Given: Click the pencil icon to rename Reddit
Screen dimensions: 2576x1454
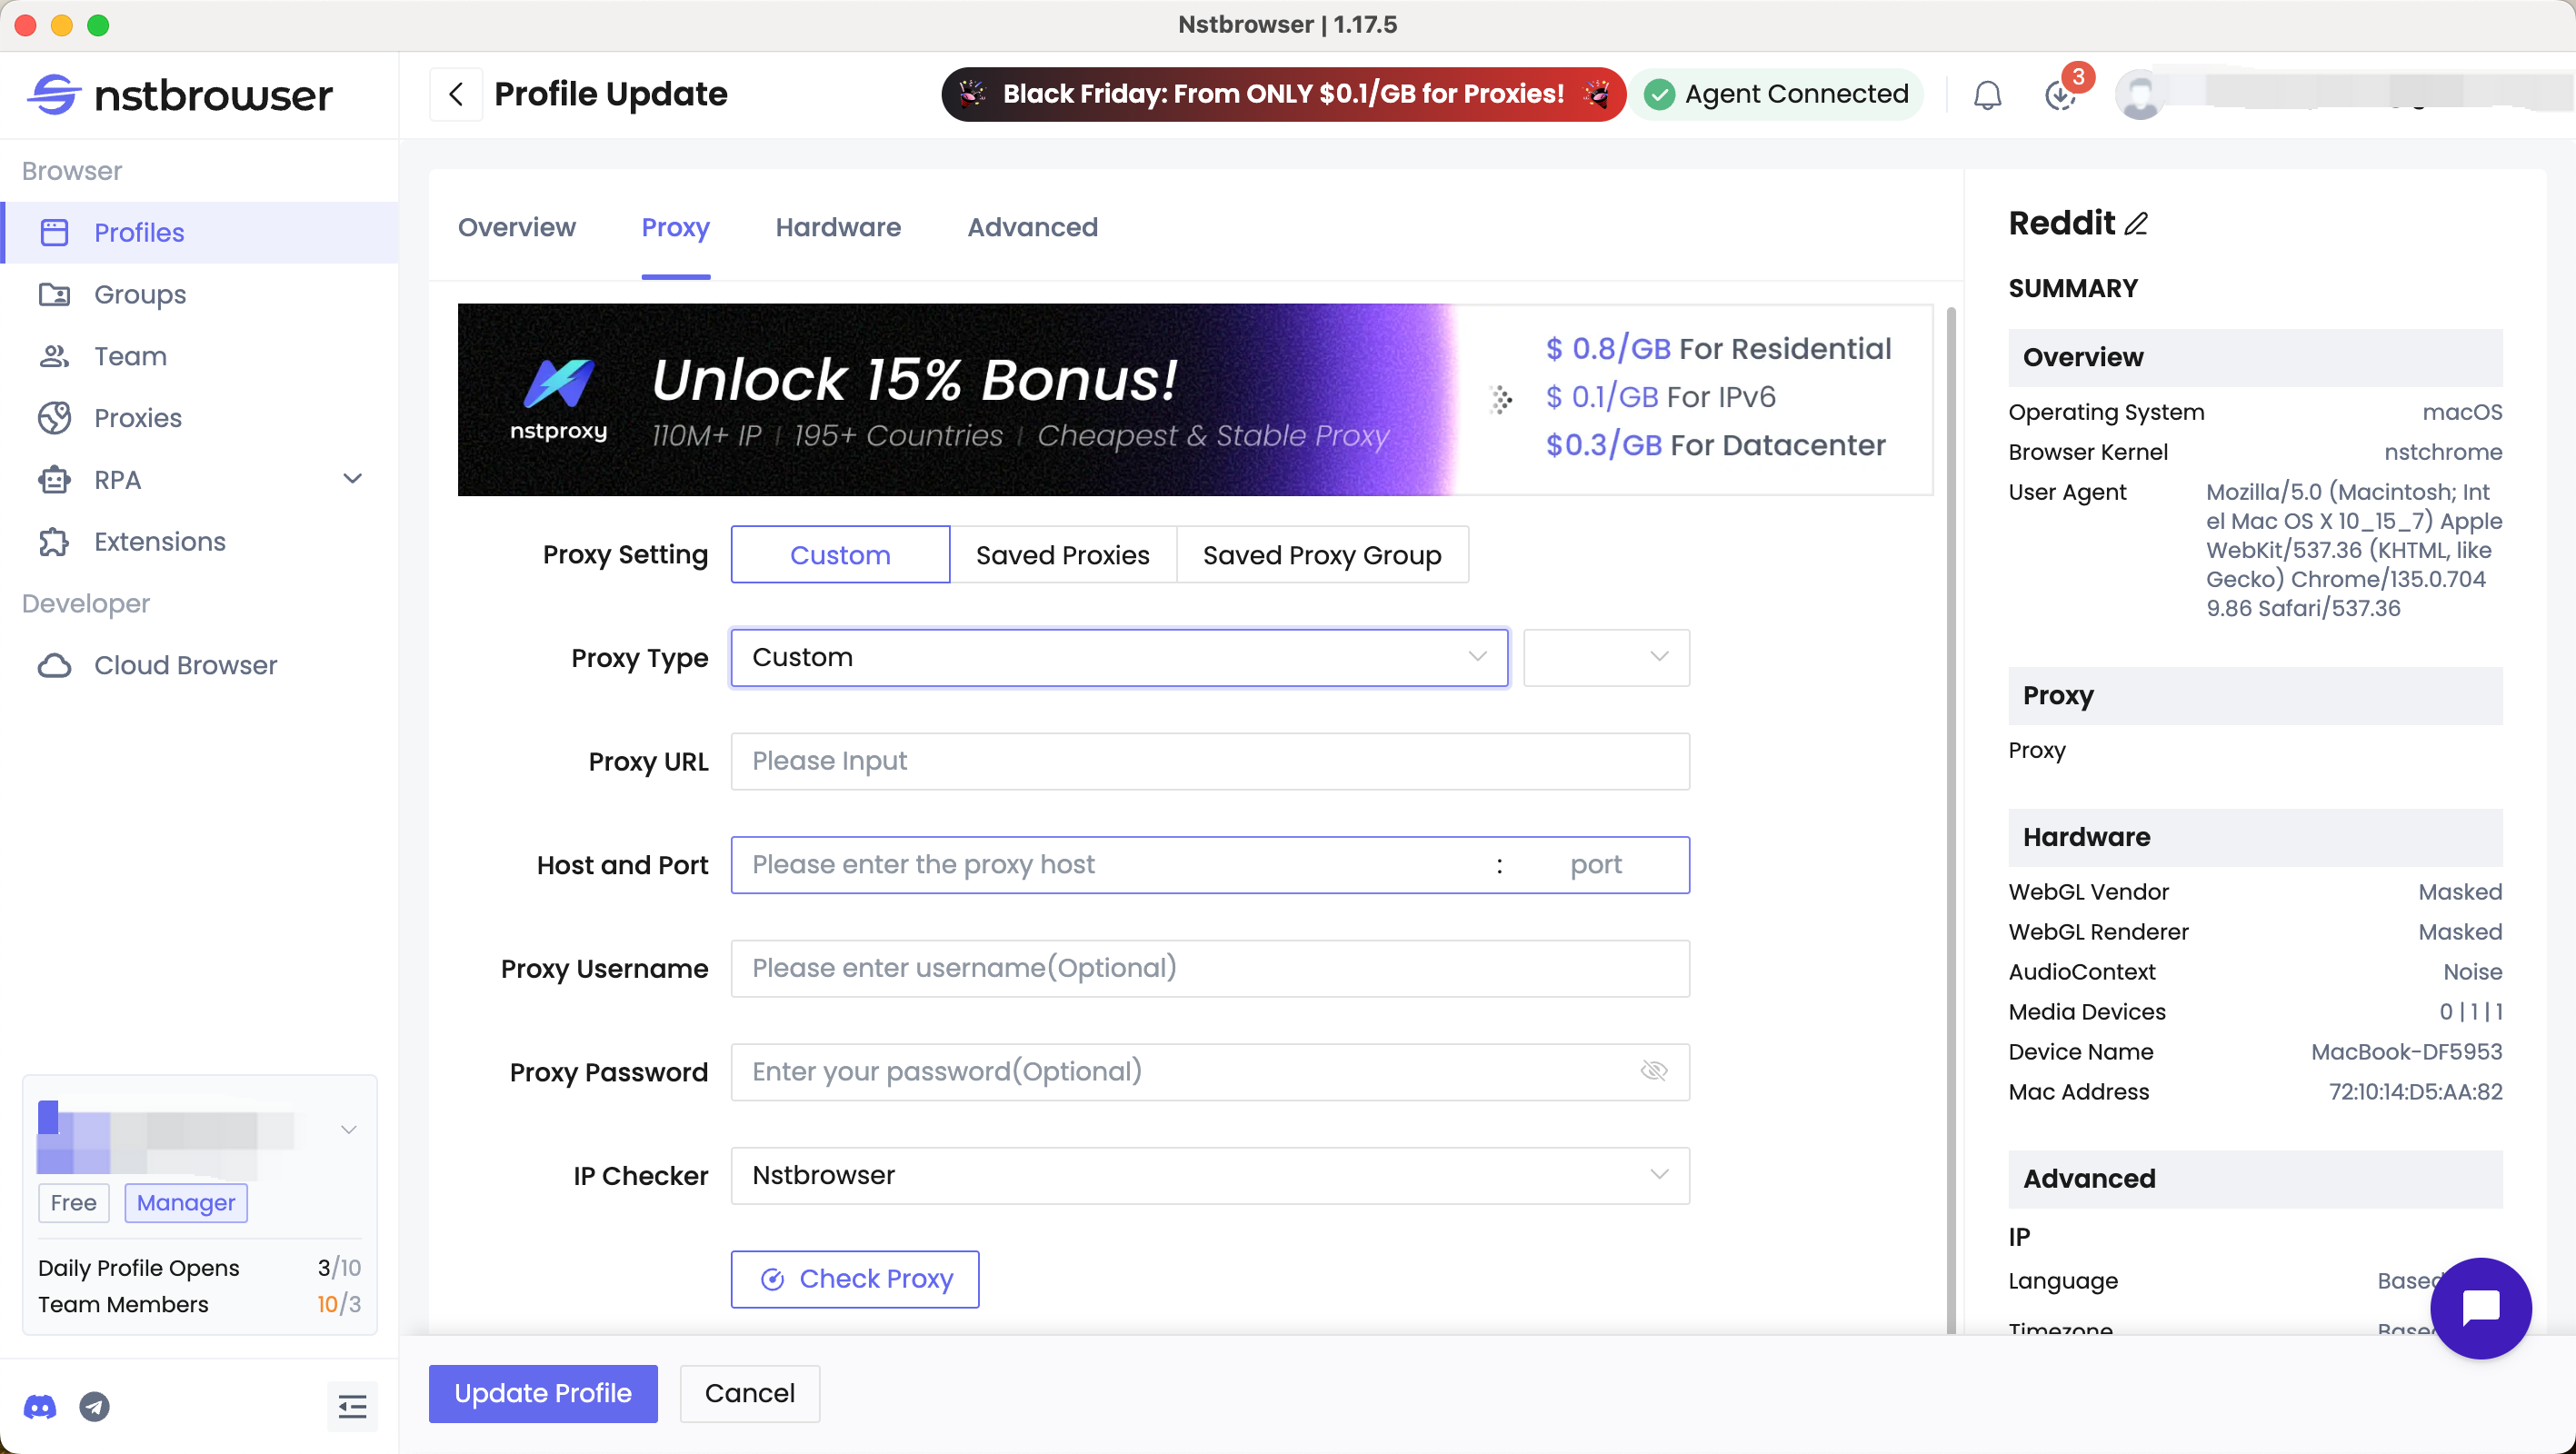Looking at the screenshot, I should [x=2136, y=223].
